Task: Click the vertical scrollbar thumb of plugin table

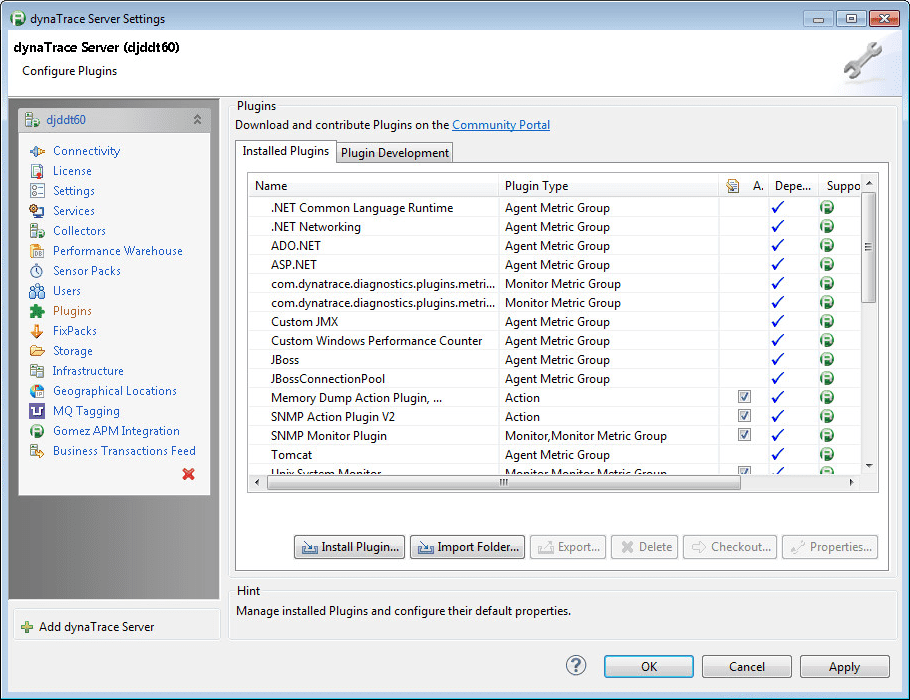Action: (x=868, y=247)
